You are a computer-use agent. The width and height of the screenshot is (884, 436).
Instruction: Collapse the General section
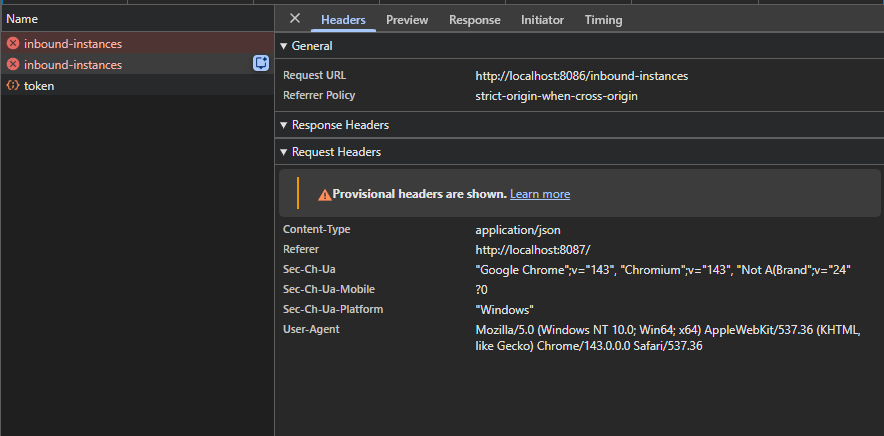point(284,46)
